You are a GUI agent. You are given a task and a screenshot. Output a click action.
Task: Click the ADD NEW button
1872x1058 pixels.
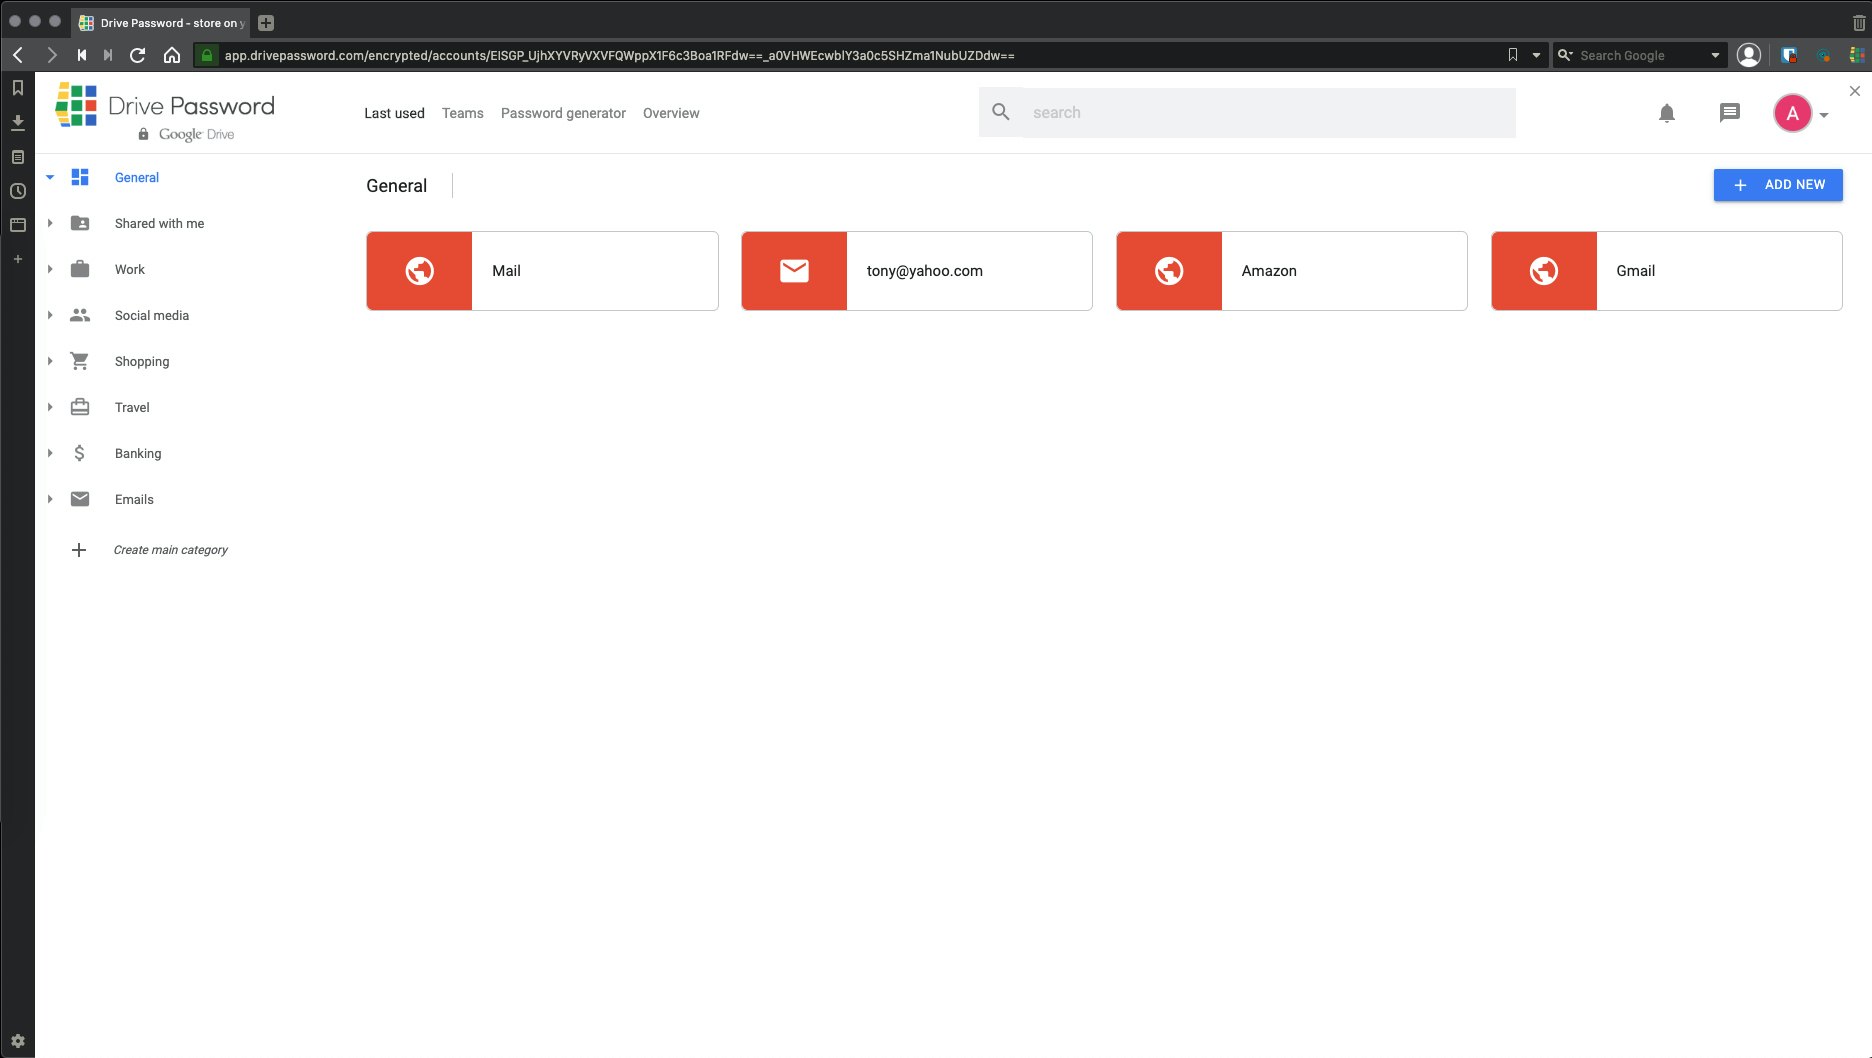[1778, 185]
